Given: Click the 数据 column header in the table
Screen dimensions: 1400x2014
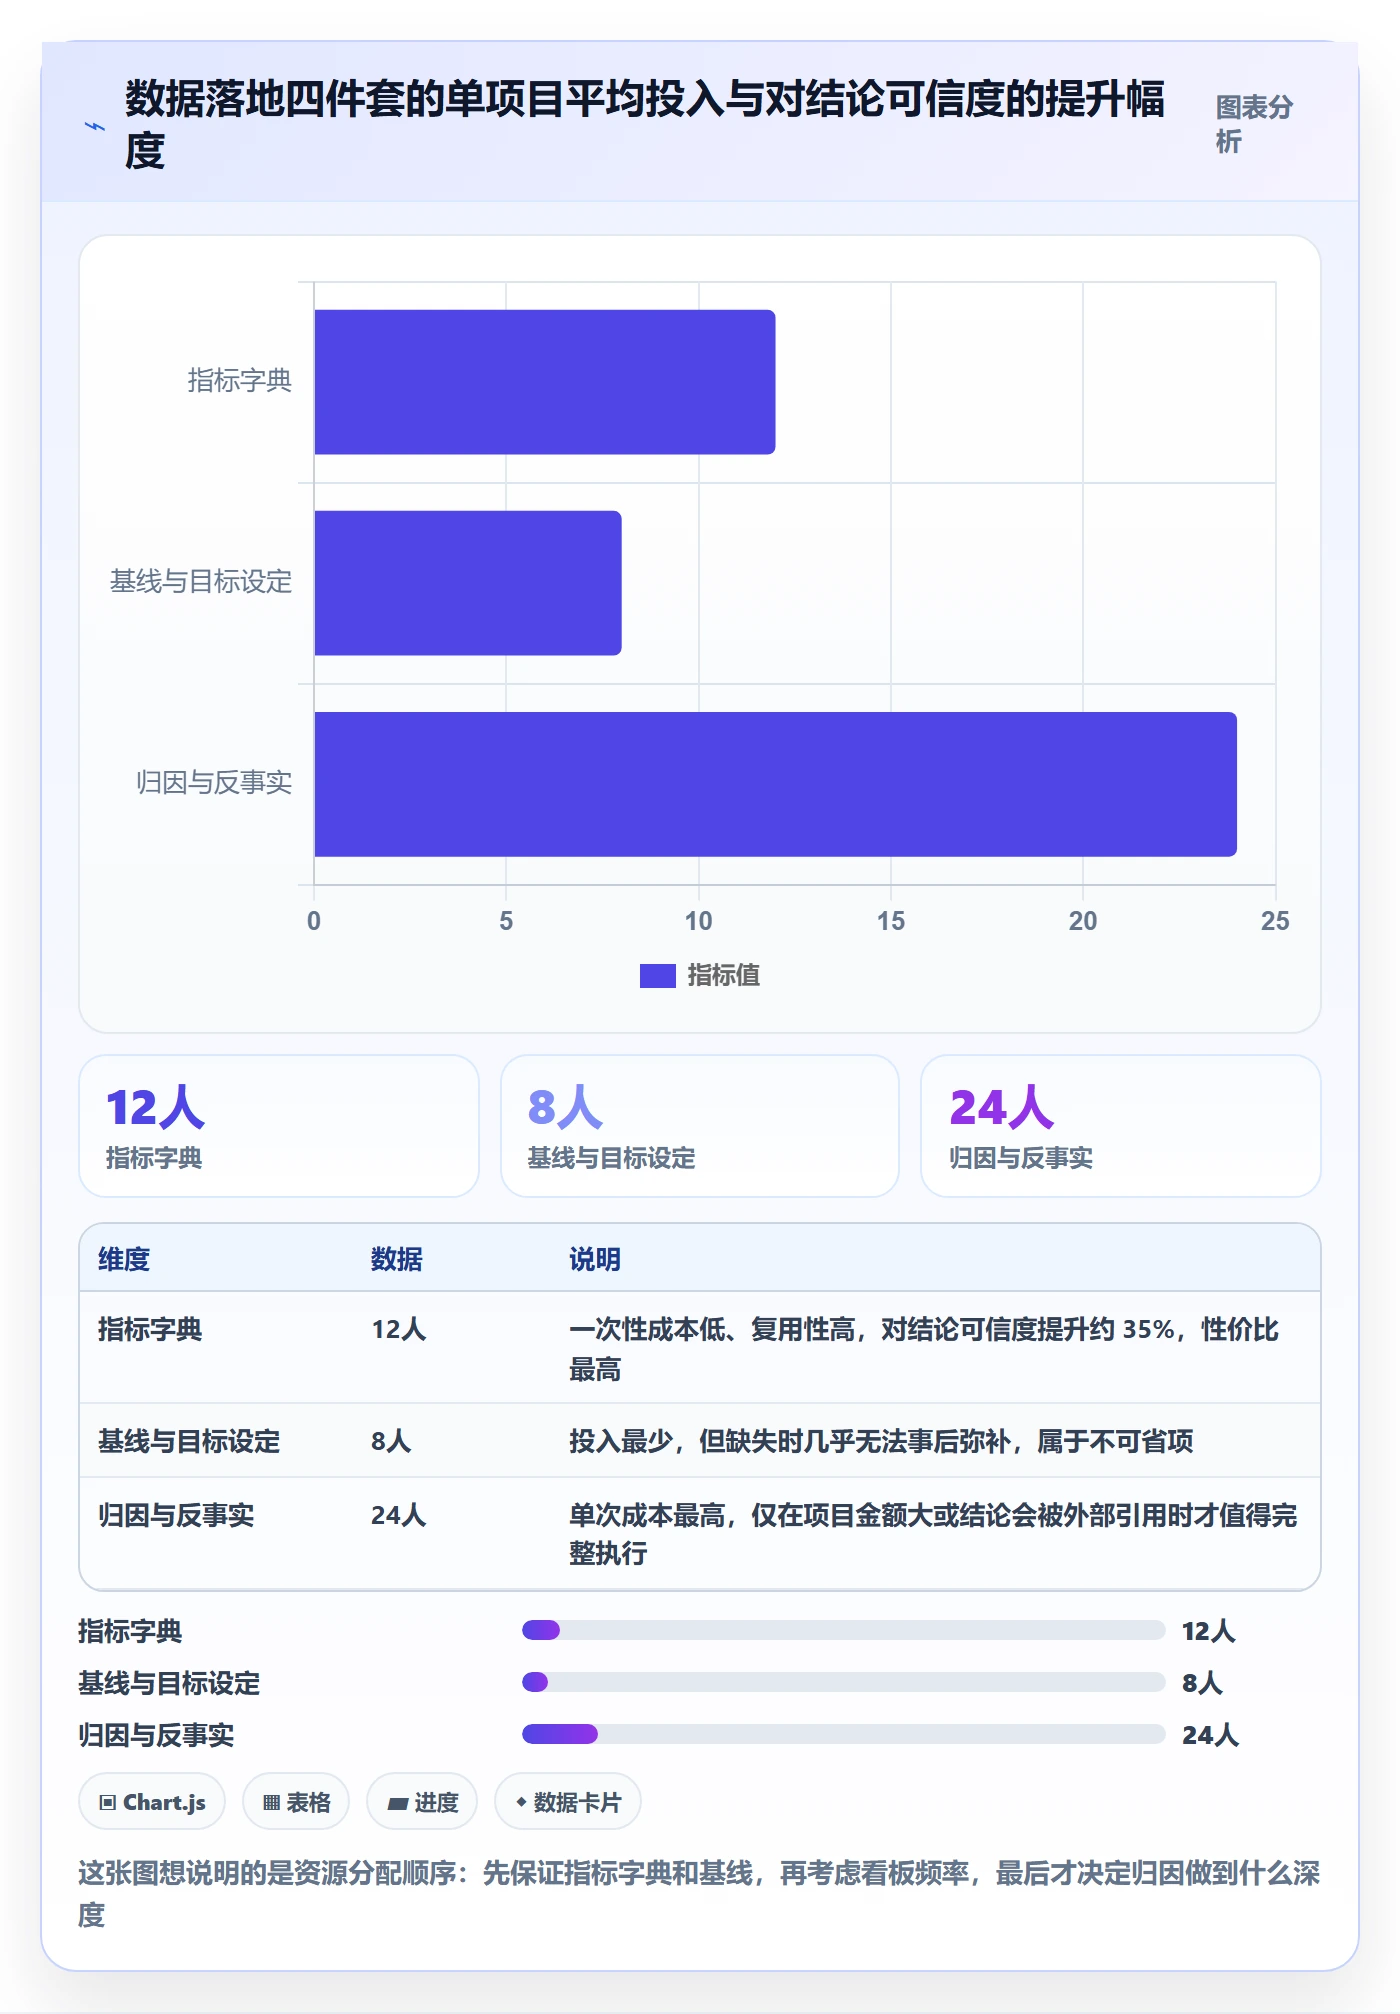Looking at the screenshot, I should click(x=397, y=1259).
